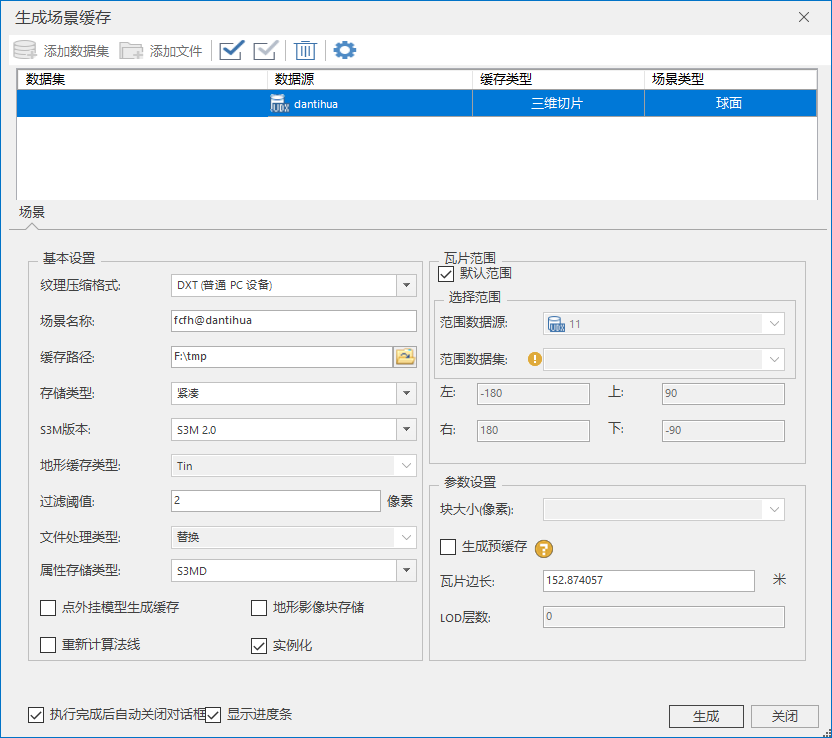
Task: Click the invert selection checkmark icon
Action: (x=265, y=50)
